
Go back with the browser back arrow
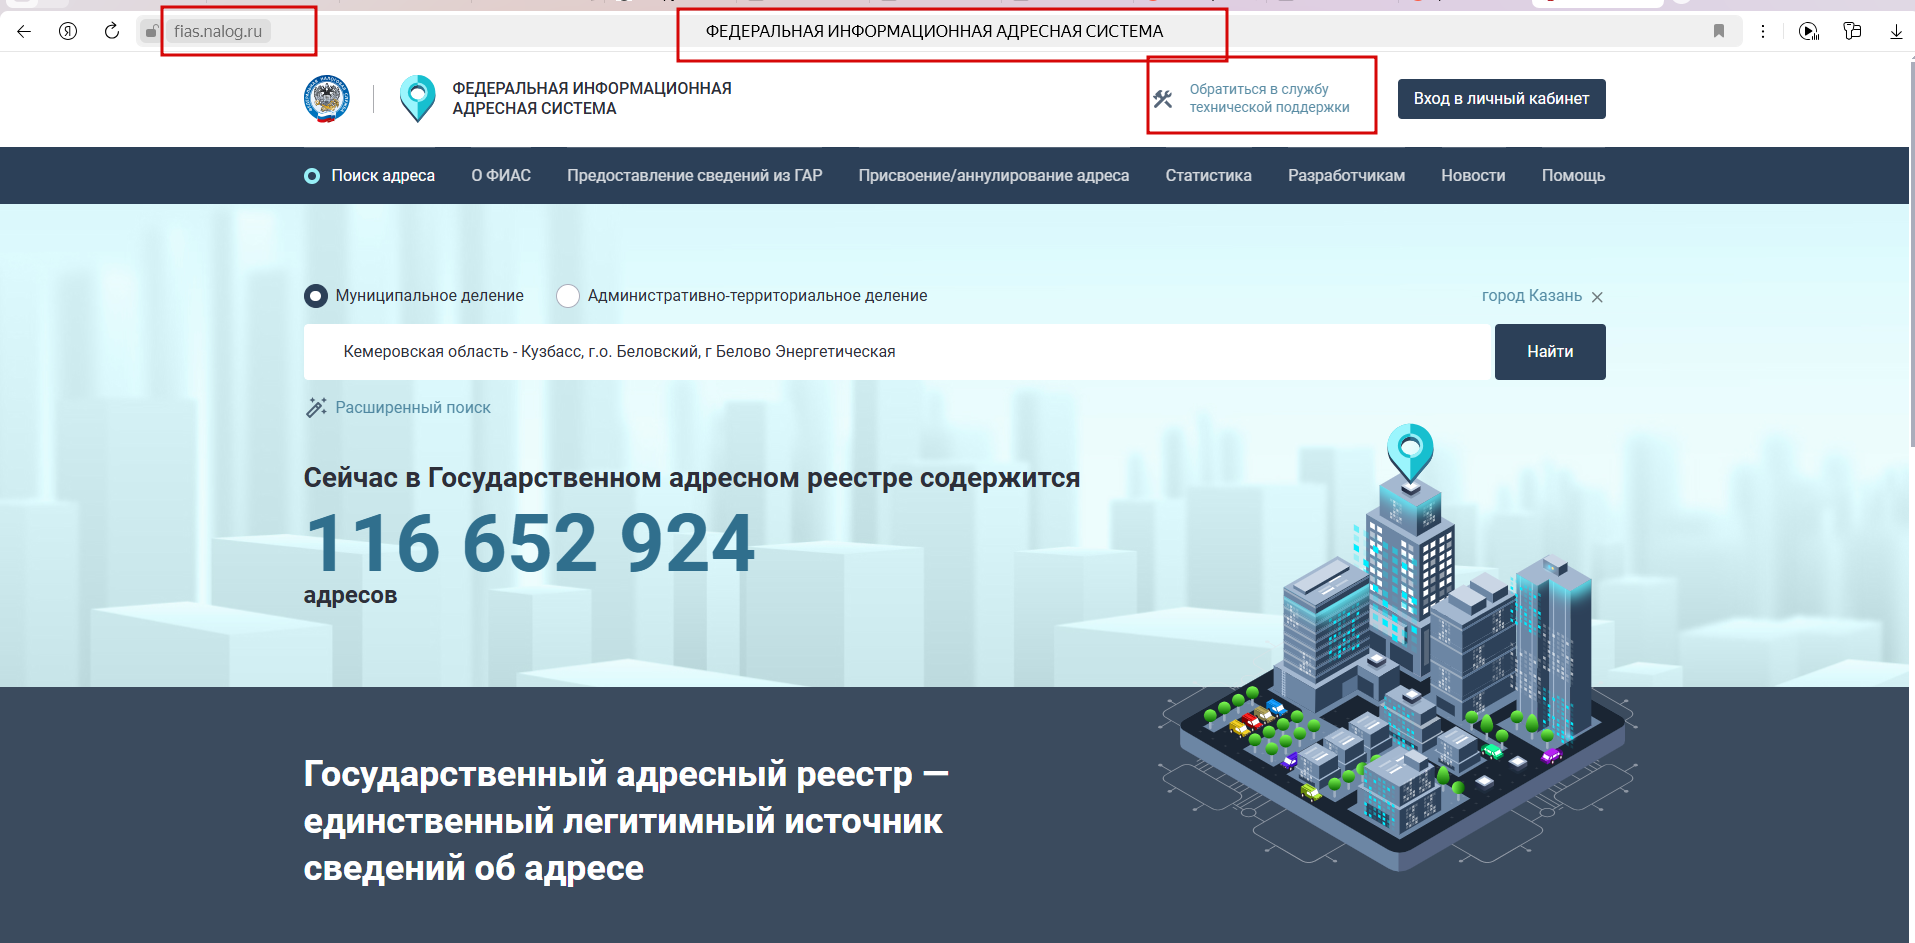click(x=24, y=31)
